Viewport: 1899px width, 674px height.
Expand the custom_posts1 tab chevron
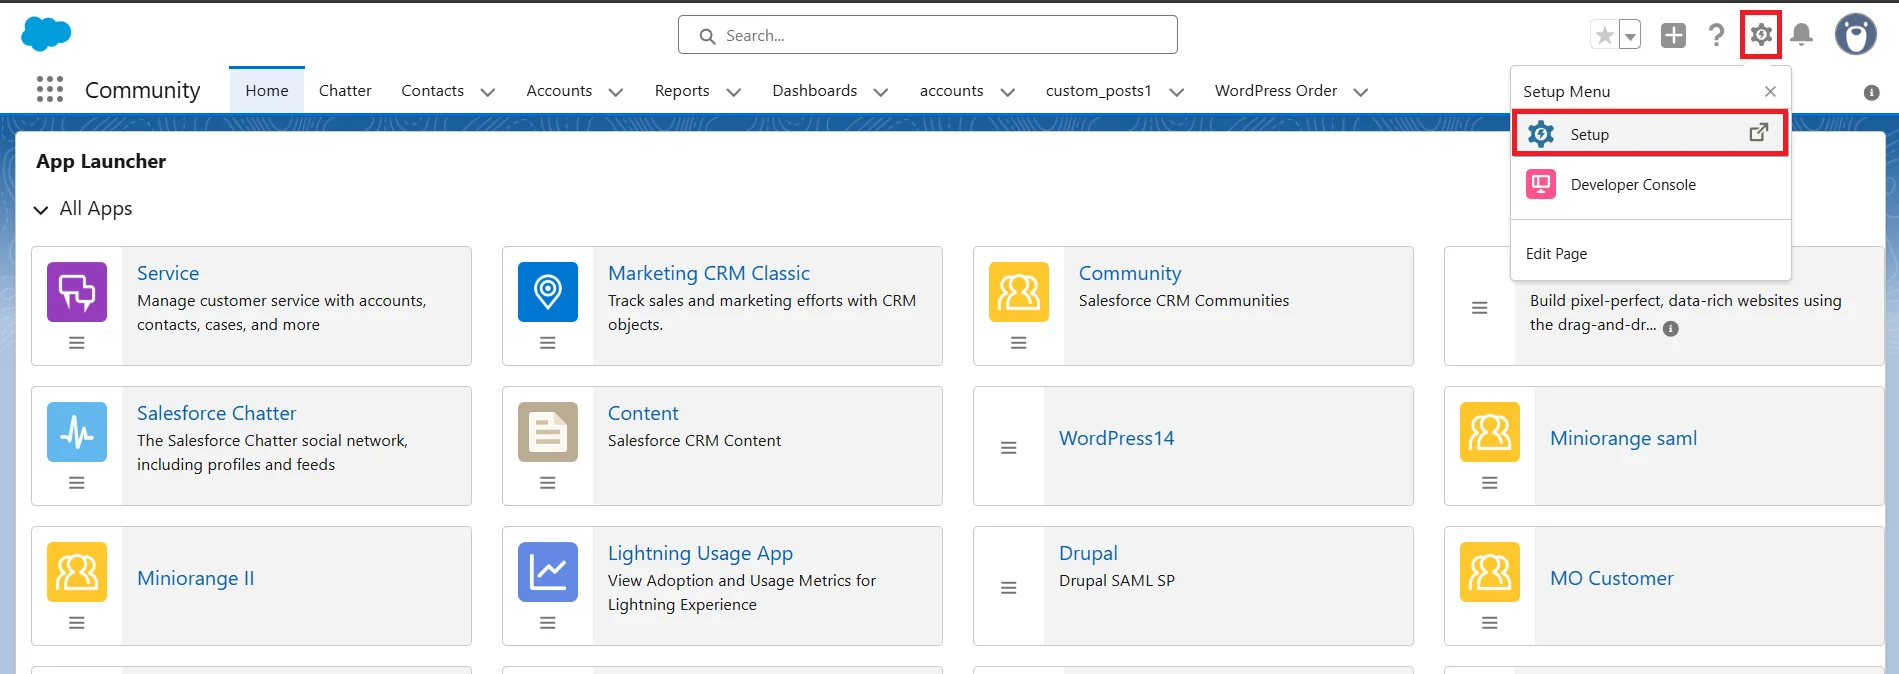point(1177,92)
